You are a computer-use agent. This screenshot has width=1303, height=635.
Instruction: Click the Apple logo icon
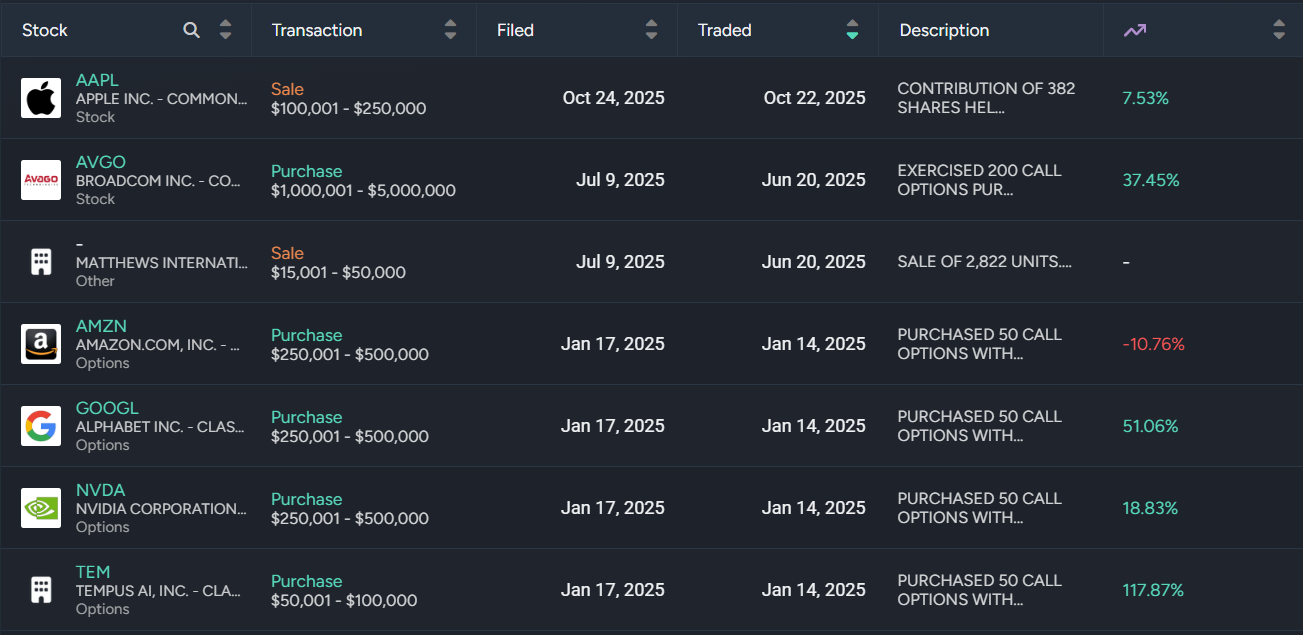[41, 98]
